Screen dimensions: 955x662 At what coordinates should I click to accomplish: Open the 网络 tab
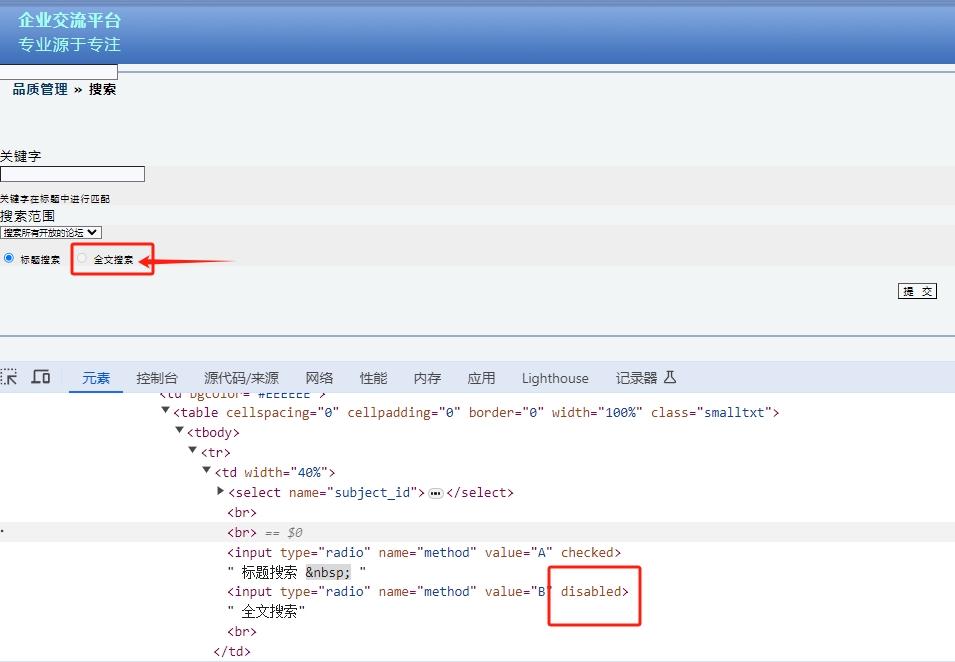[319, 378]
